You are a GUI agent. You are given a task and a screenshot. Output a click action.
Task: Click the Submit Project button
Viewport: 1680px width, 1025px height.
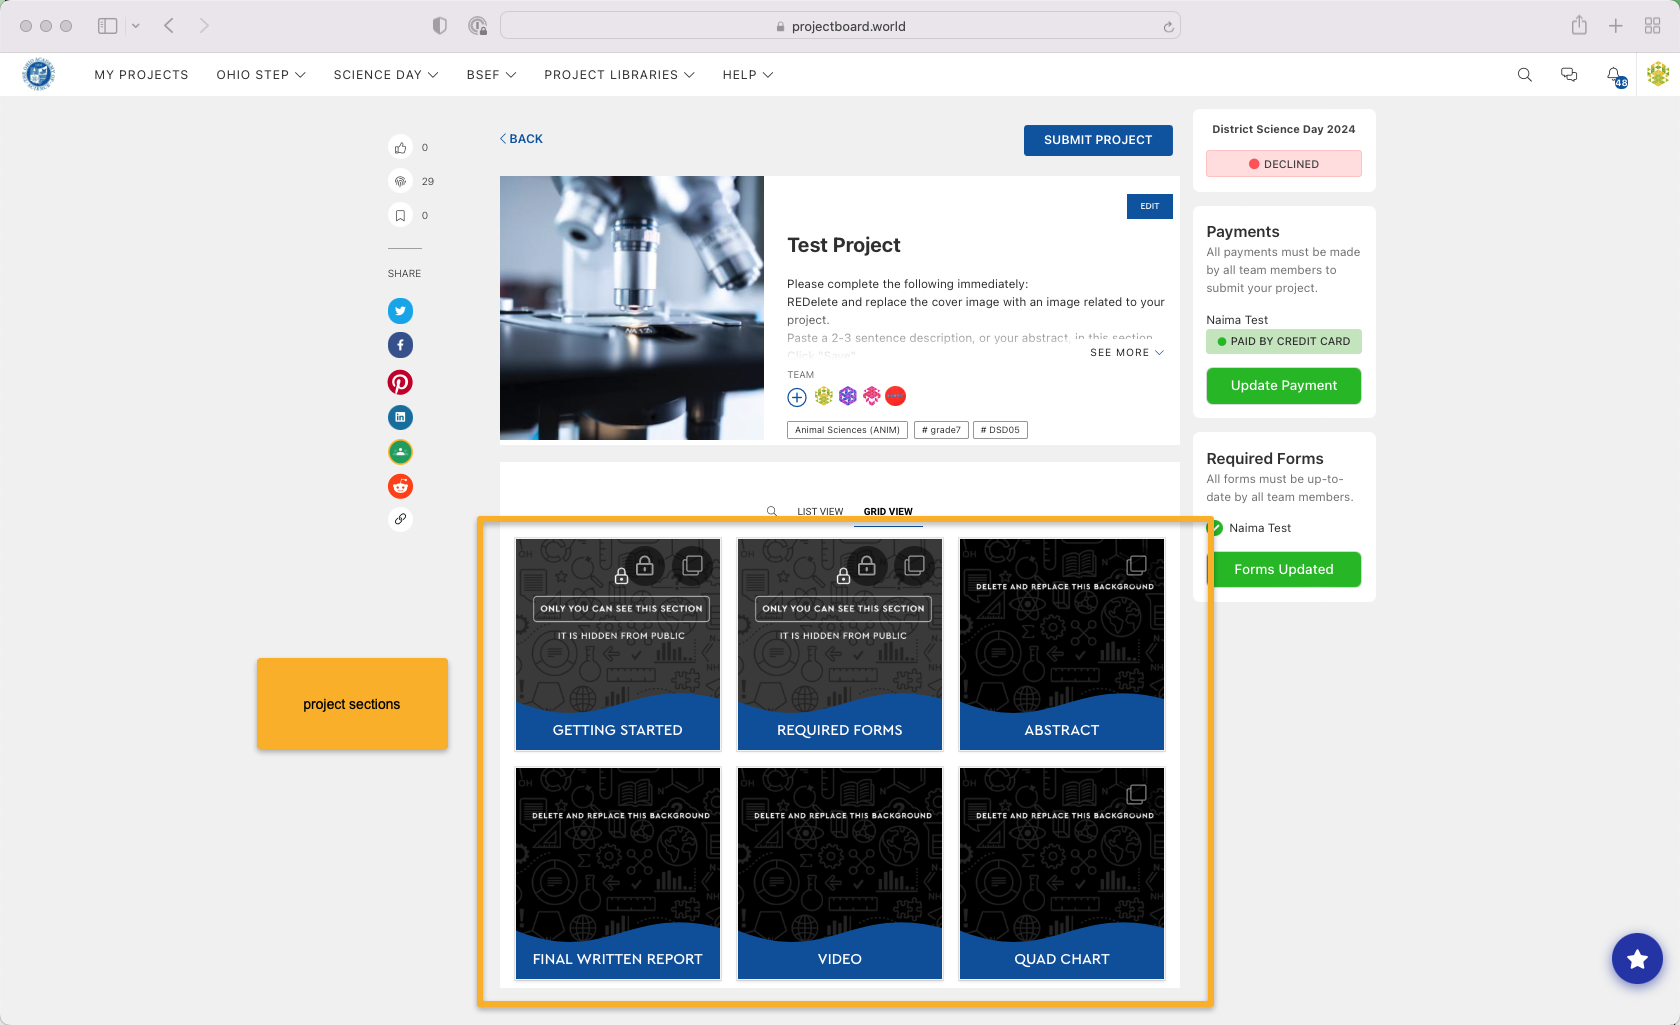point(1098,140)
